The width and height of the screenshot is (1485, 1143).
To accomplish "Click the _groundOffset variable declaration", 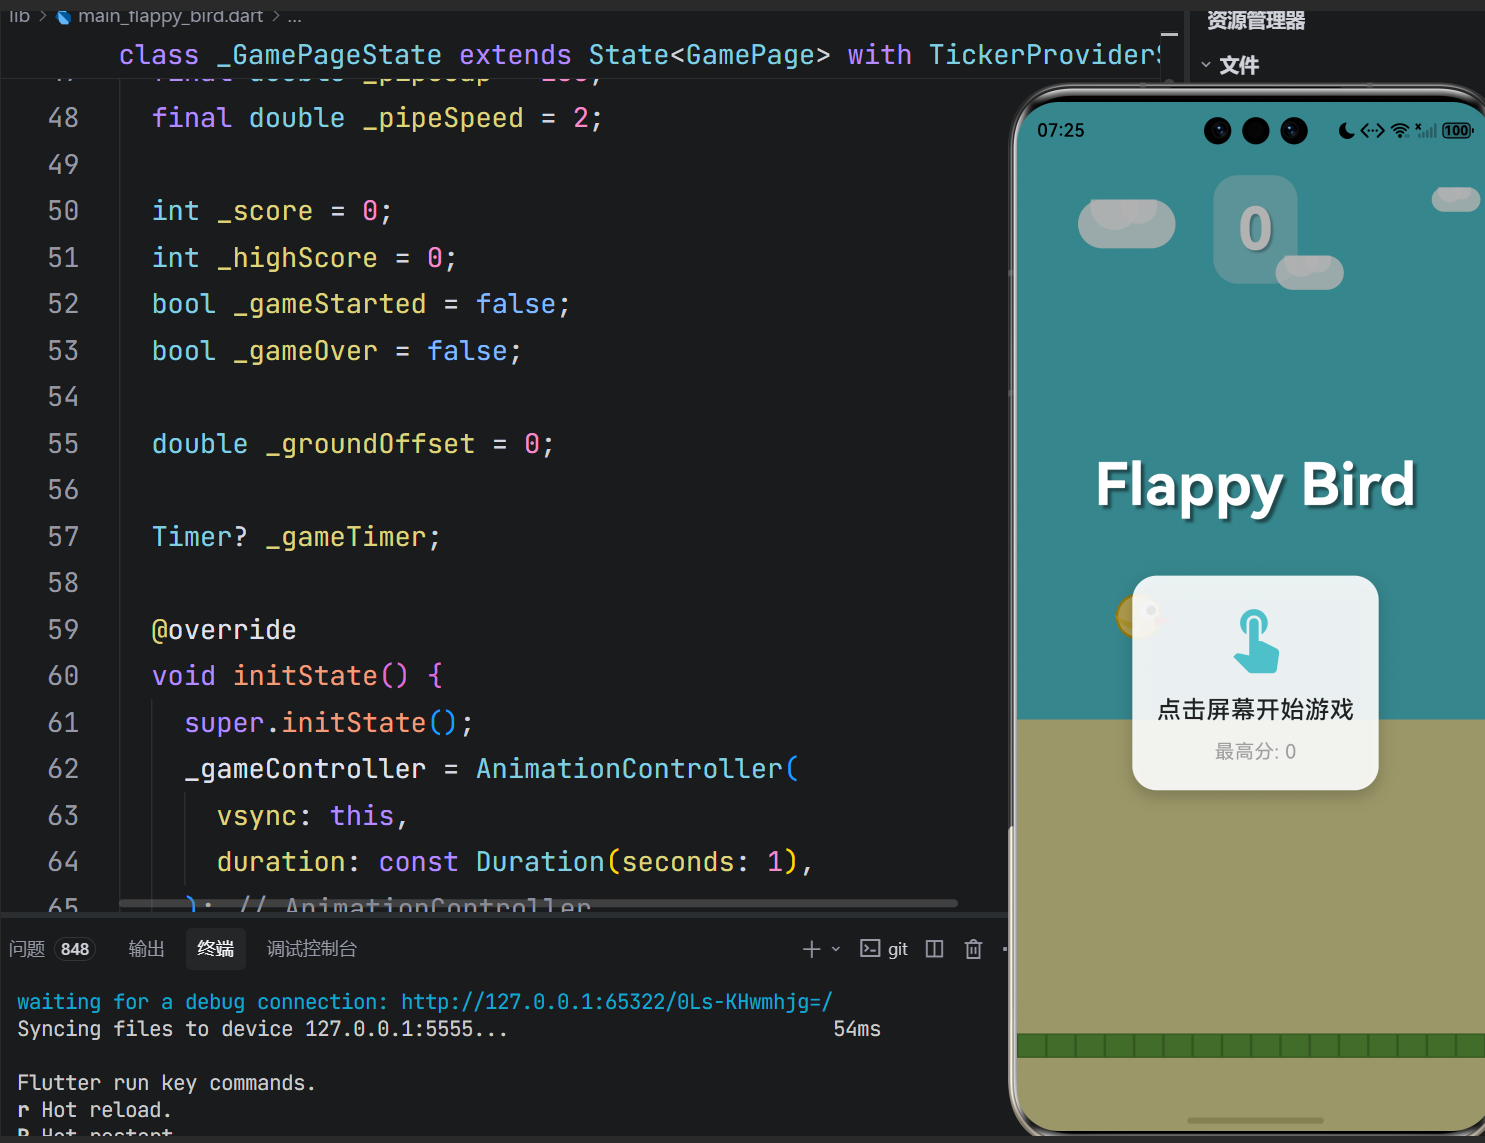I will (370, 444).
